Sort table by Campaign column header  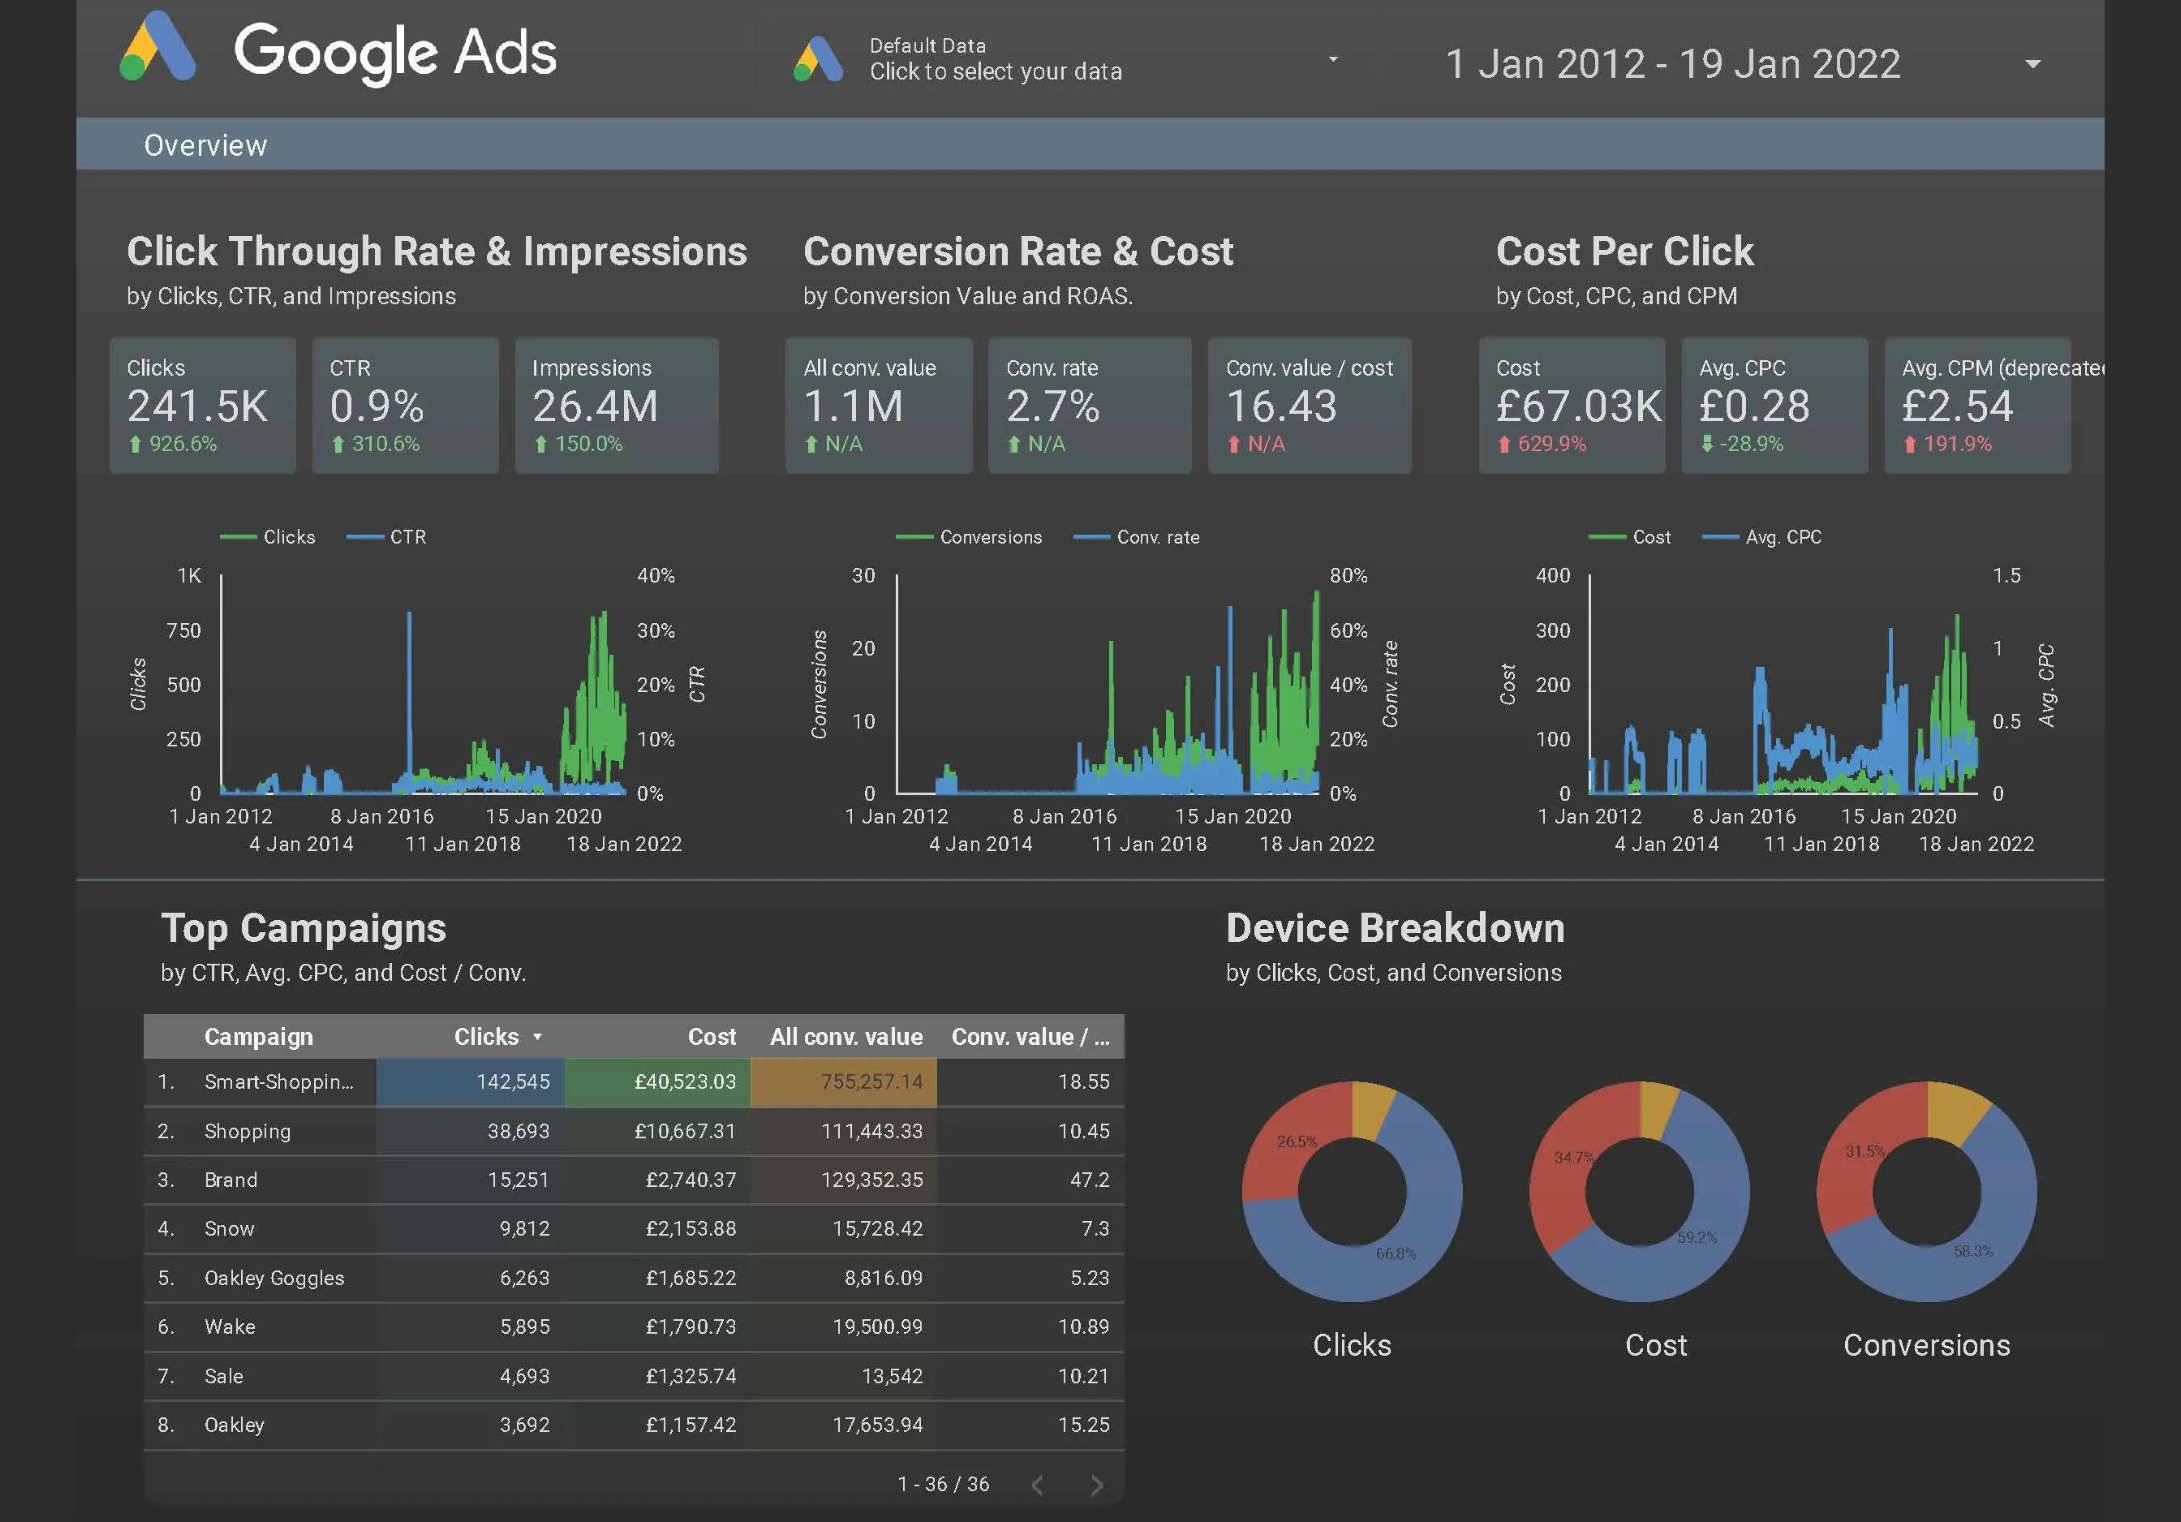(x=259, y=1037)
